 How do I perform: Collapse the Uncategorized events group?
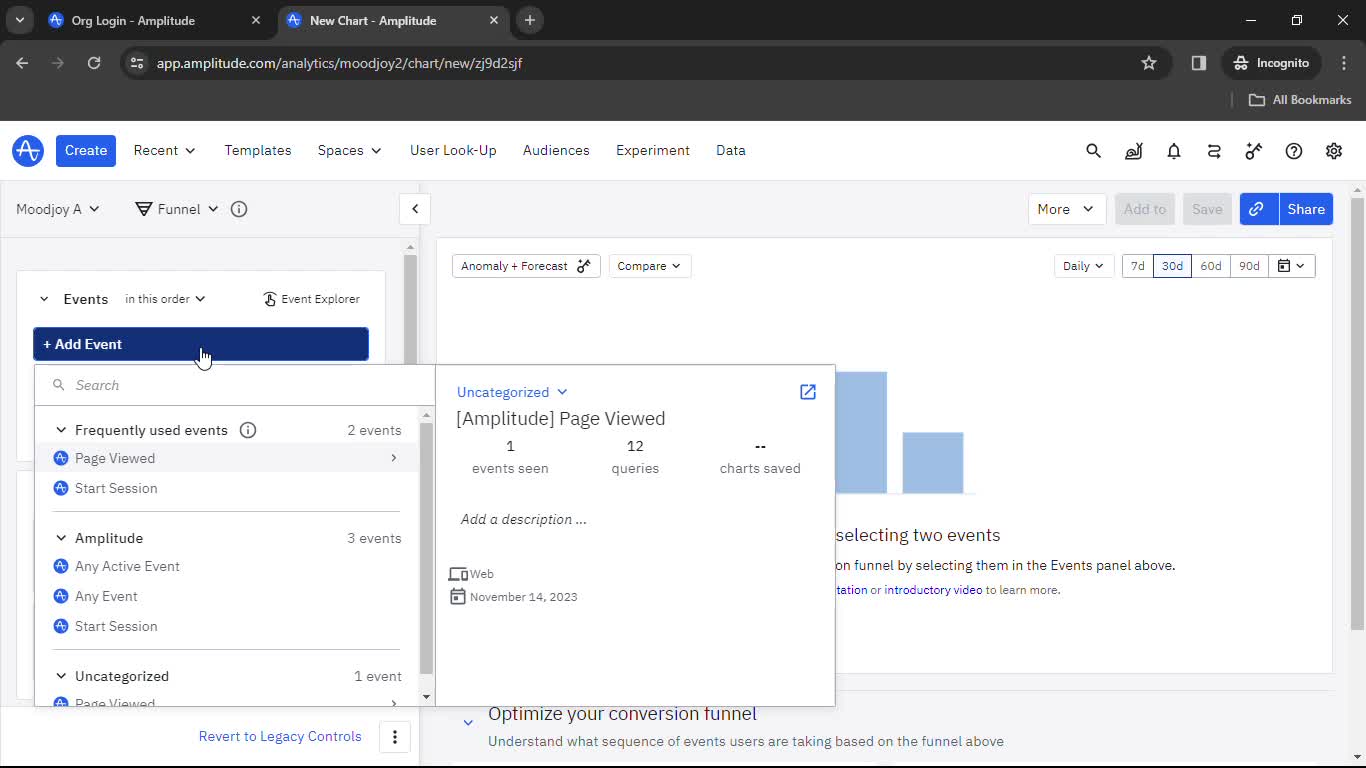pyautogui.click(x=61, y=676)
